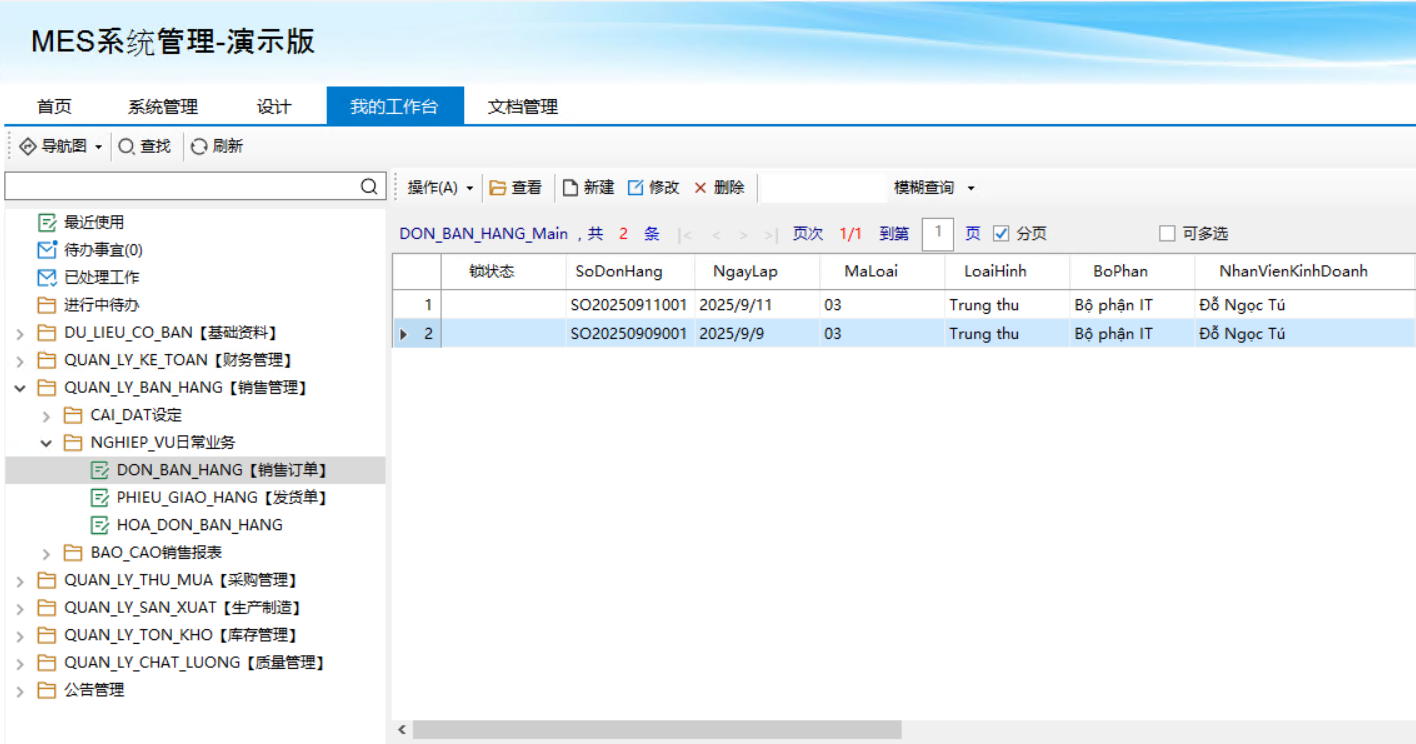The image size is (1416, 744).
Task: Open the 模糊查询 dropdown arrow
Action: [970, 188]
